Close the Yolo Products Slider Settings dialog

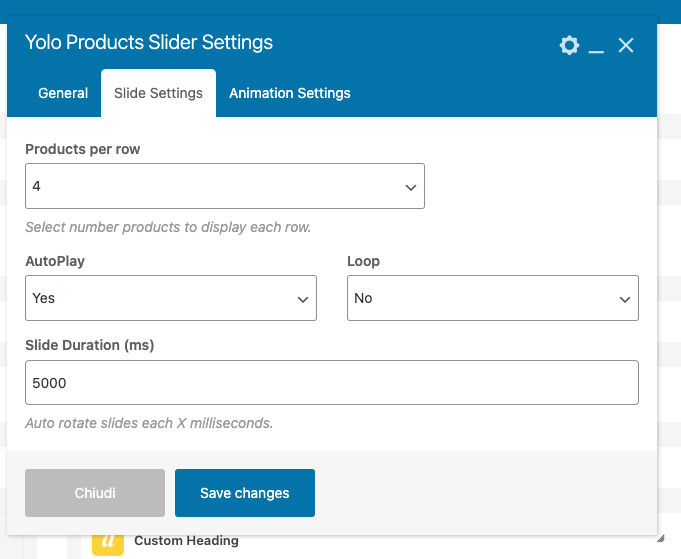coord(626,45)
